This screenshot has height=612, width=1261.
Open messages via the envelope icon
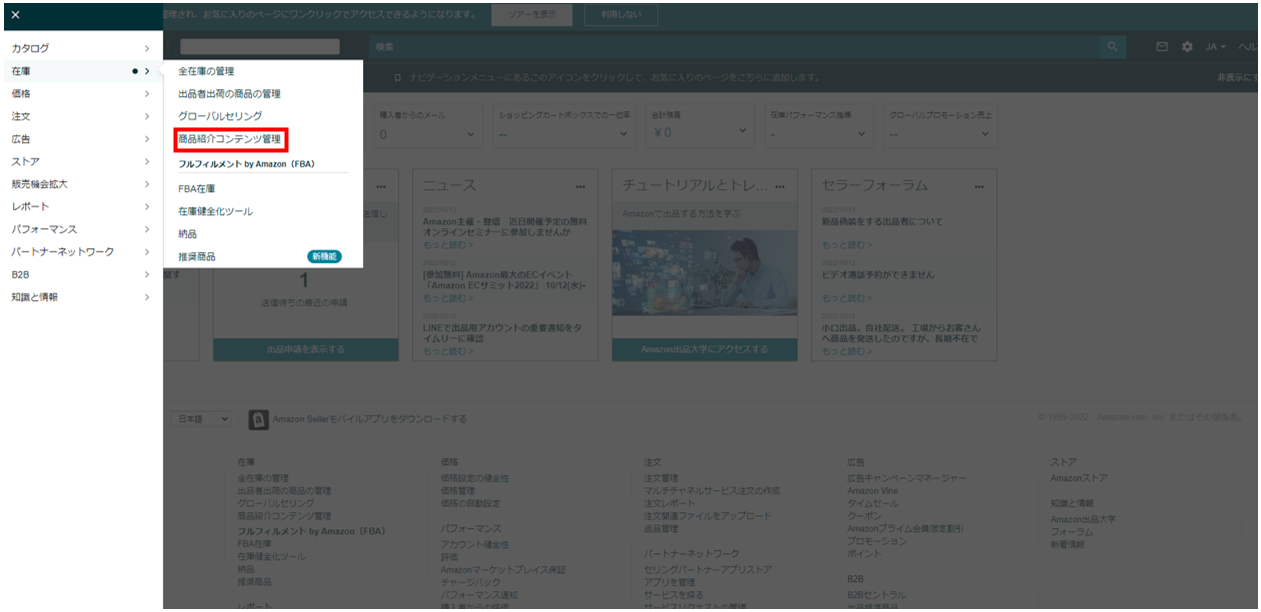pos(1162,47)
